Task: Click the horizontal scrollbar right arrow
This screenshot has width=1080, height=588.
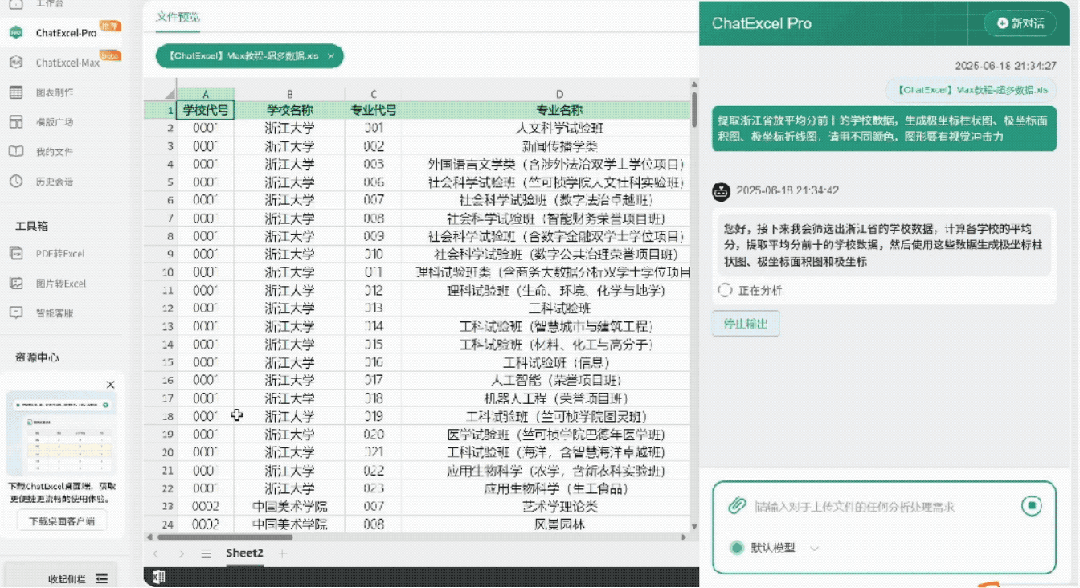Action: pyautogui.click(x=684, y=537)
